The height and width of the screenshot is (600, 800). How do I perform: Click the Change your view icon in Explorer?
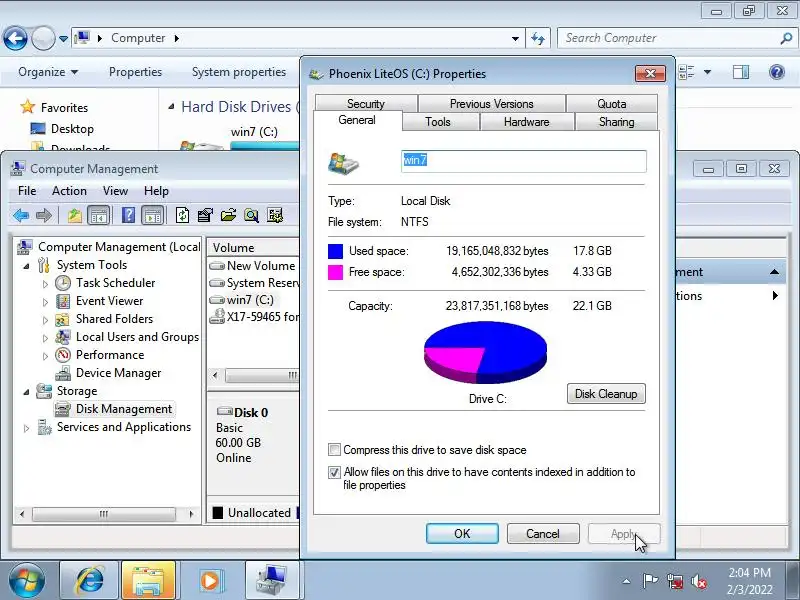click(x=686, y=72)
